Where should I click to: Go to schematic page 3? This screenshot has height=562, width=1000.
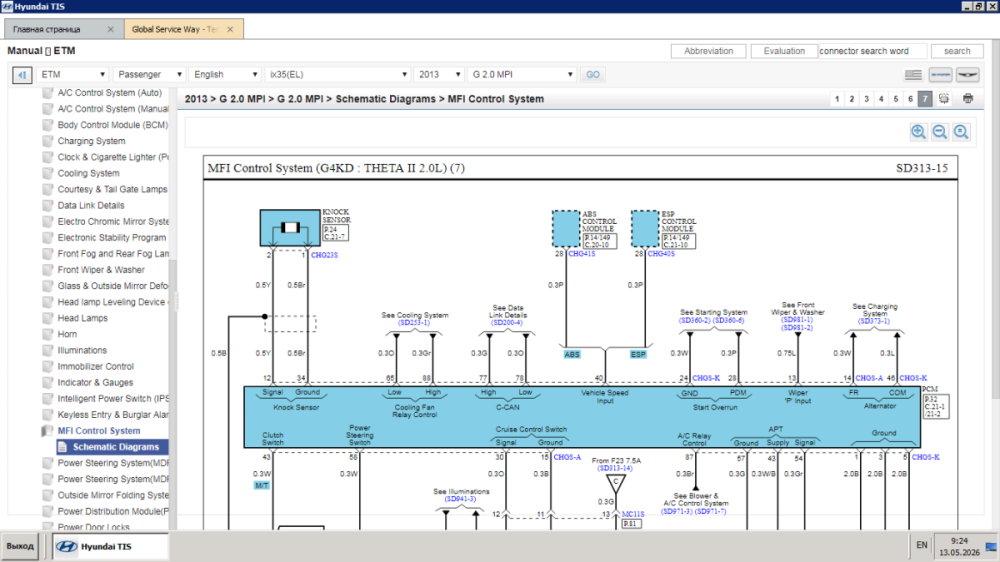click(x=866, y=99)
